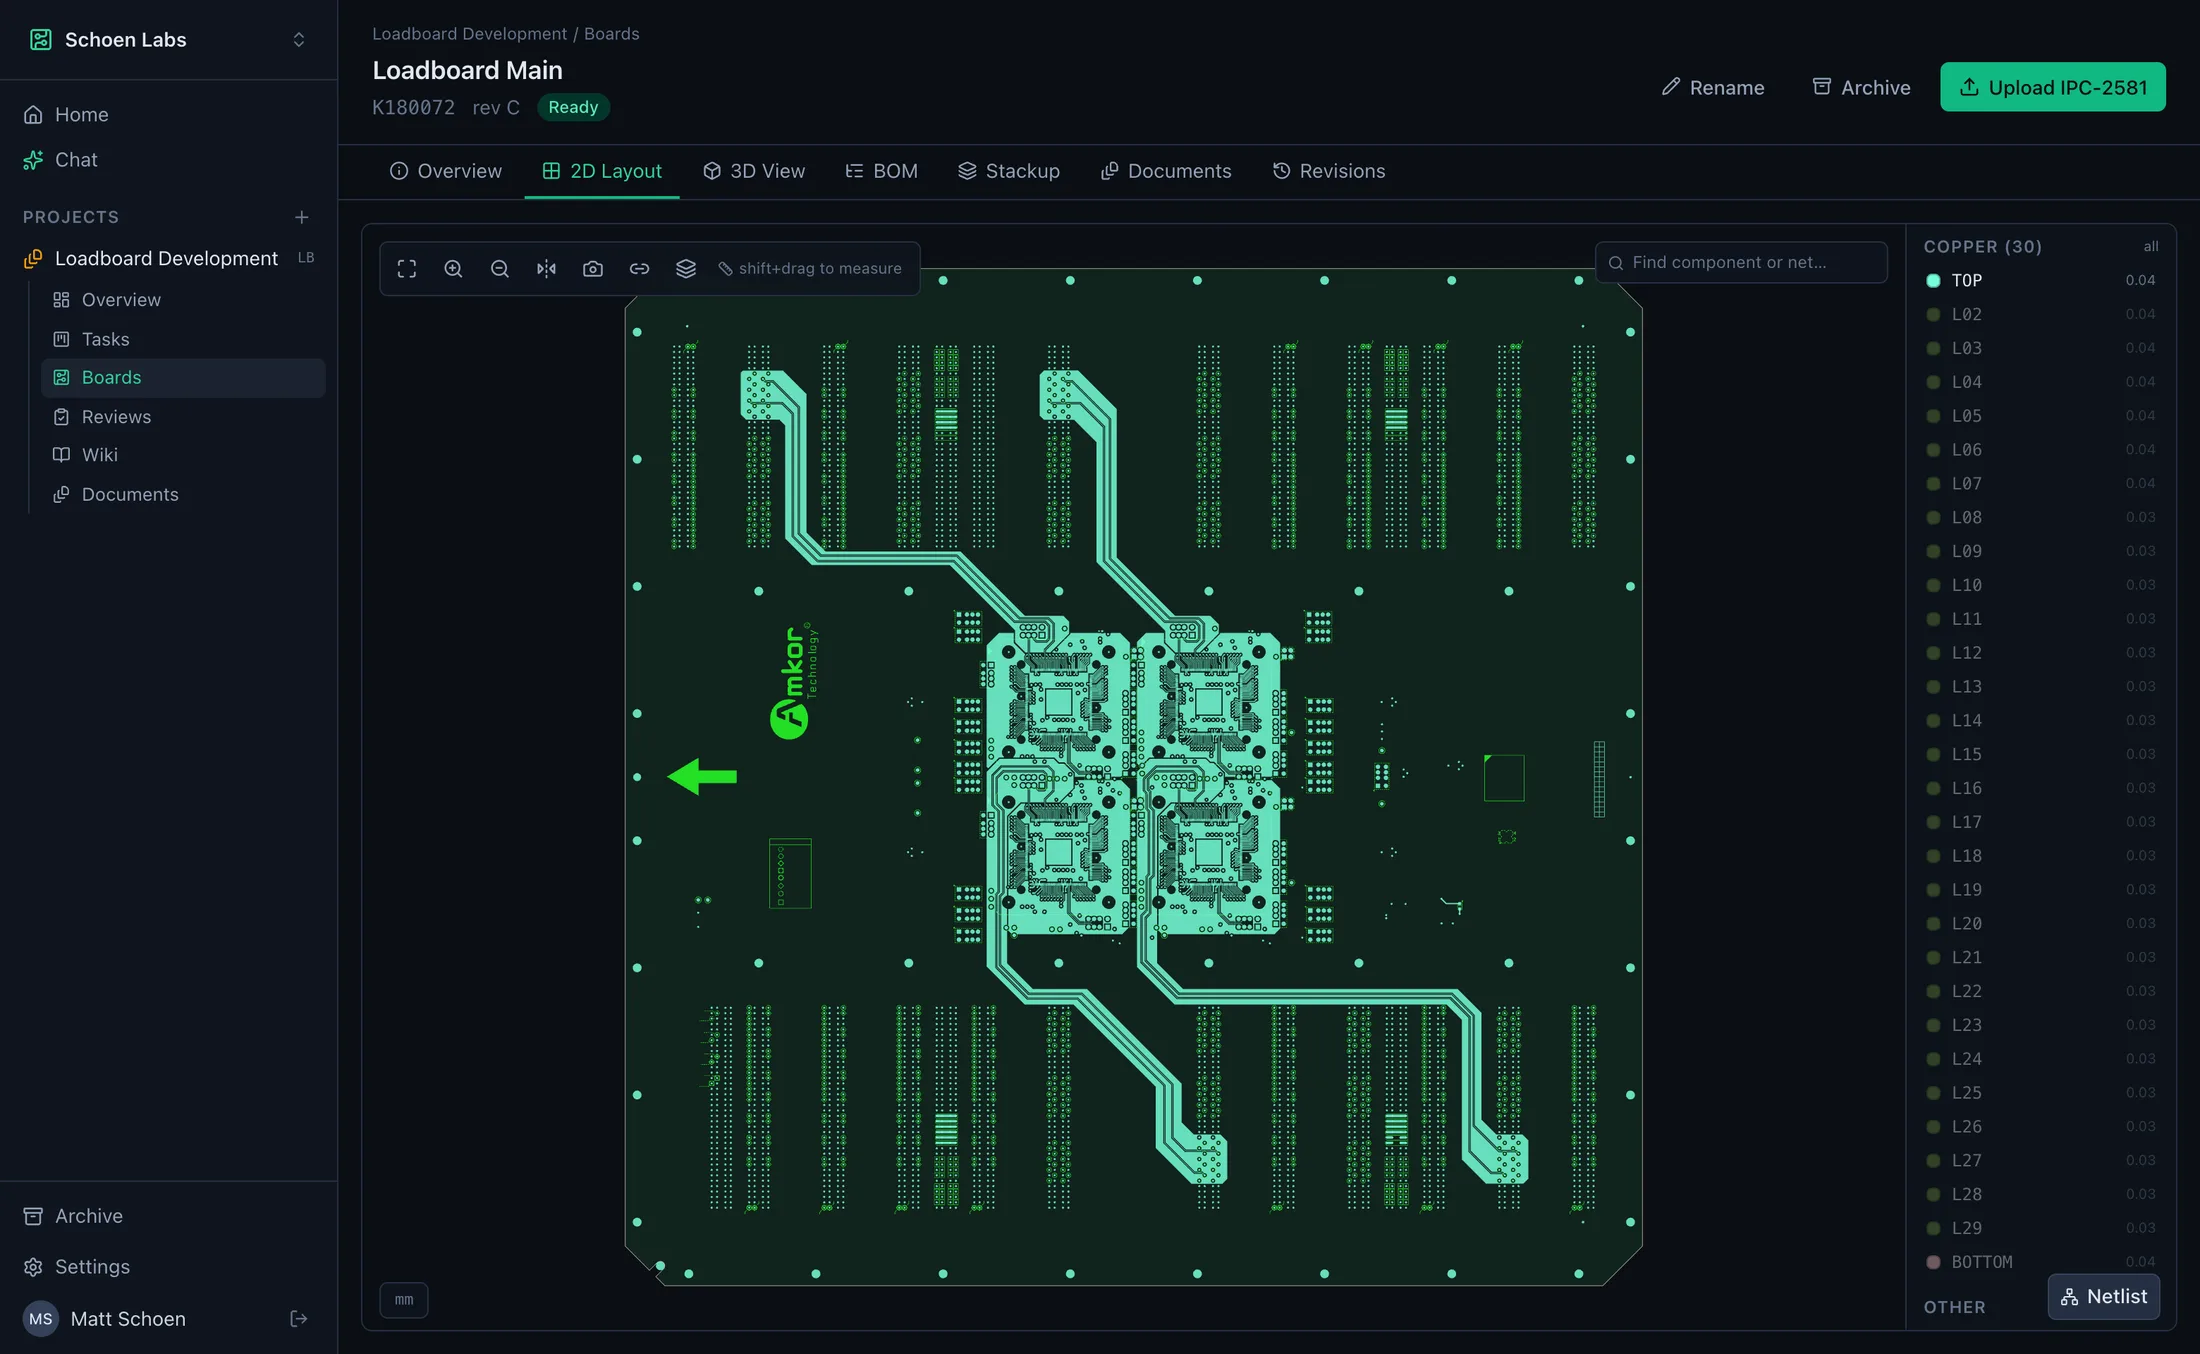
Task: Select the 2D Layout tab
Action: tap(602, 171)
